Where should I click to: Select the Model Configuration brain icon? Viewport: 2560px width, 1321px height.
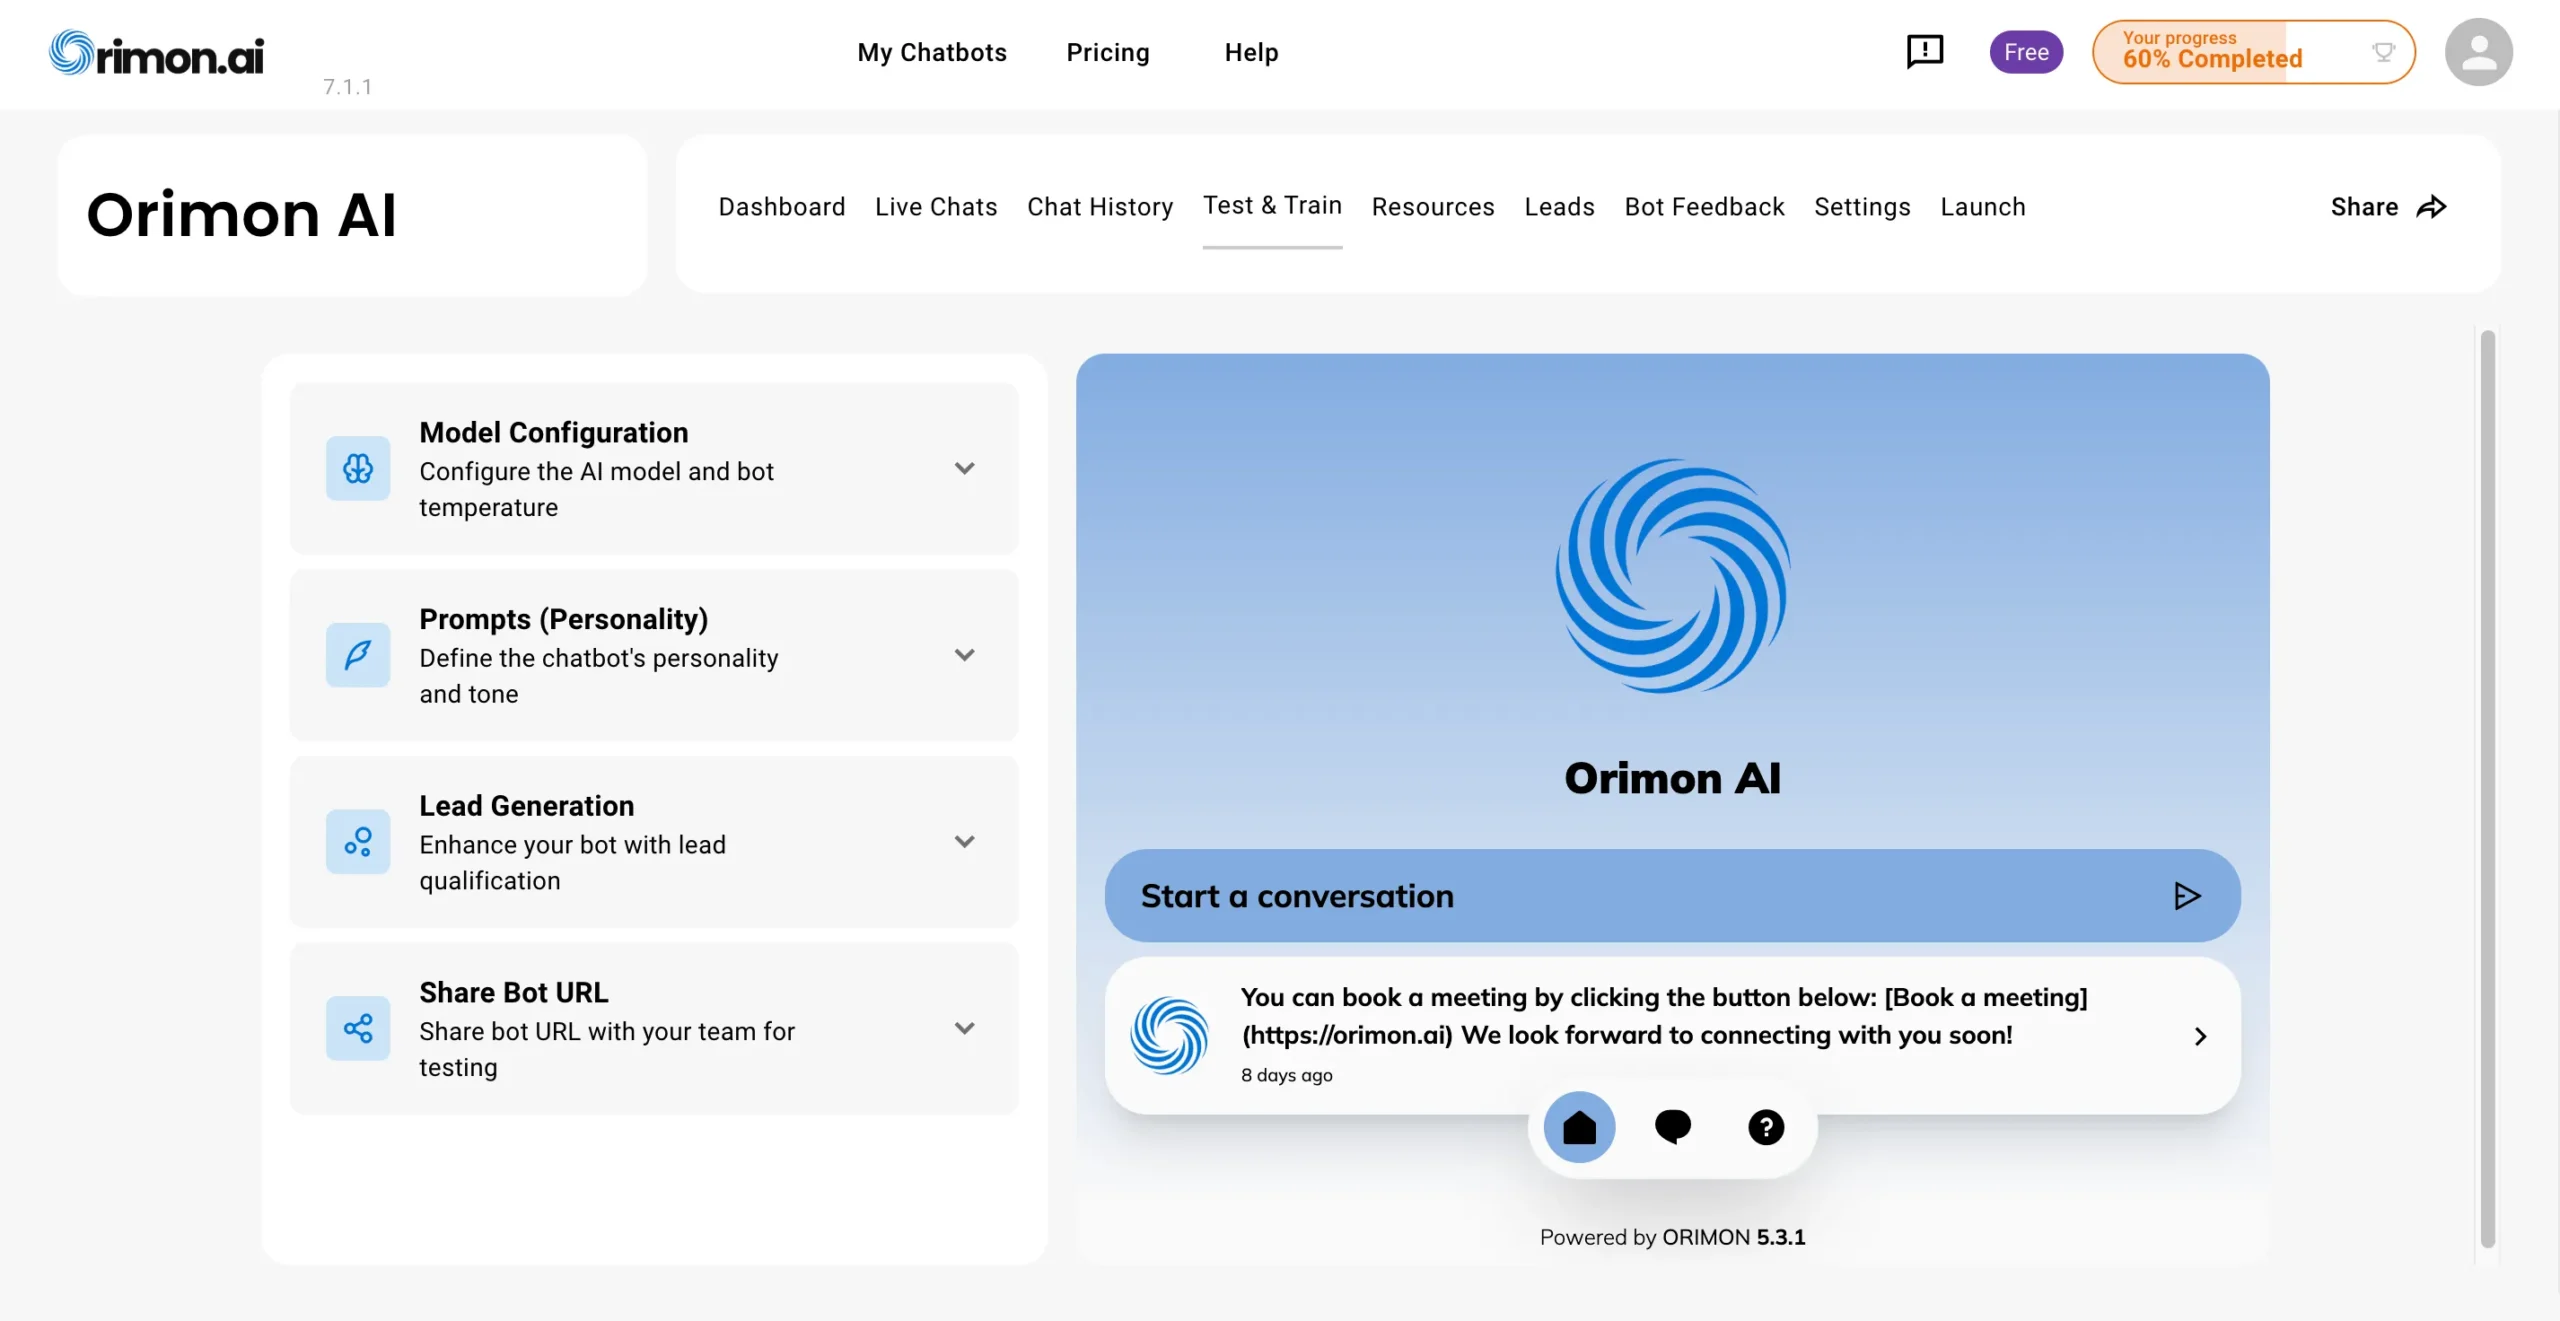point(357,468)
